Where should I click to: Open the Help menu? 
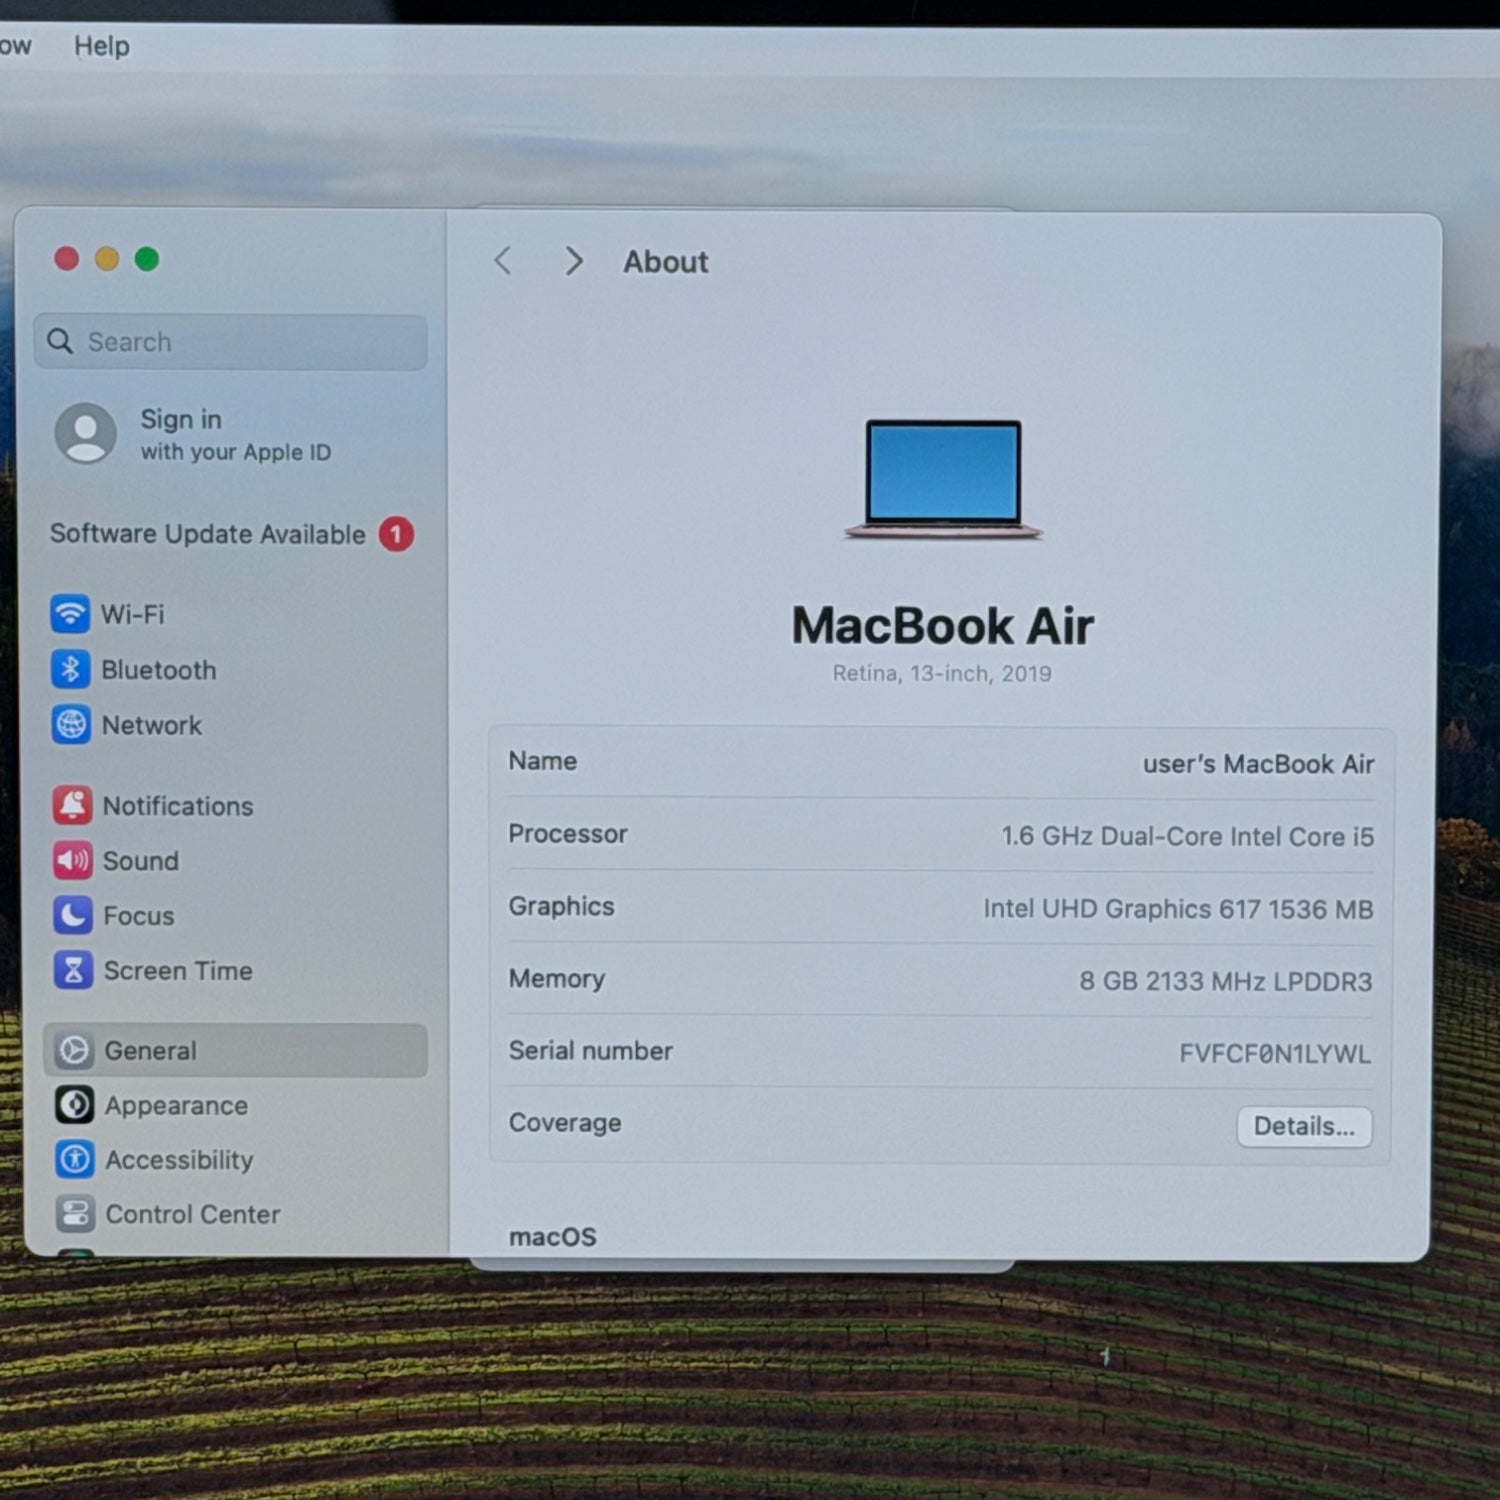coord(101,46)
